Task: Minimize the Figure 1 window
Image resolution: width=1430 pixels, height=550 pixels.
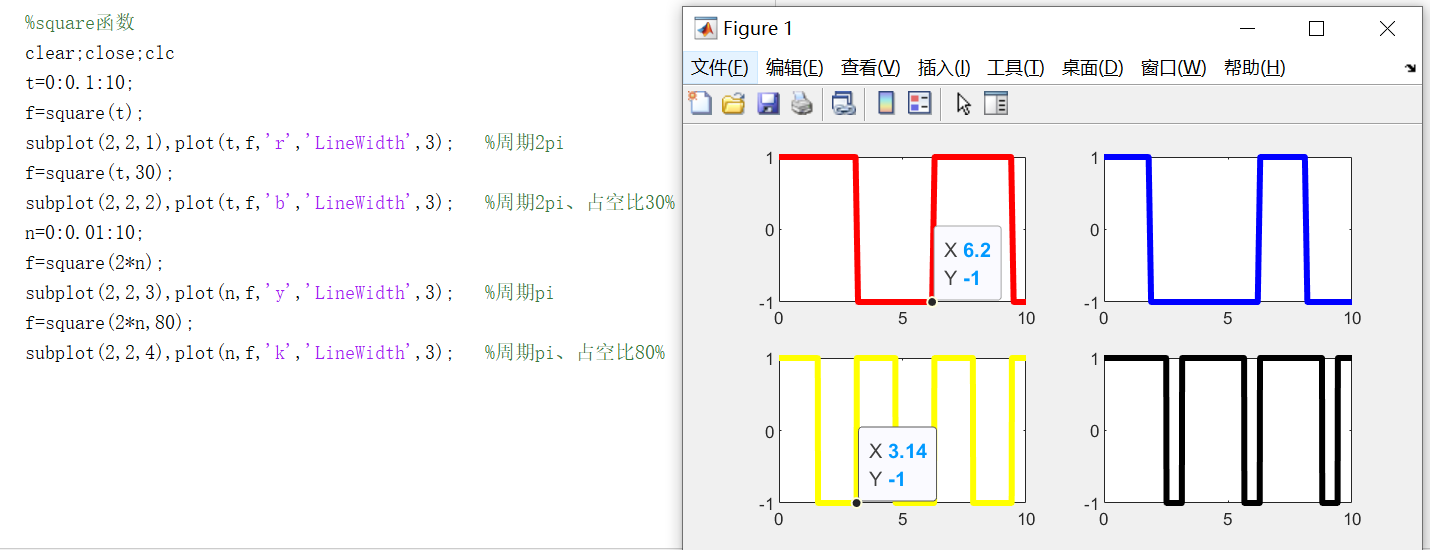Action: click(1246, 29)
